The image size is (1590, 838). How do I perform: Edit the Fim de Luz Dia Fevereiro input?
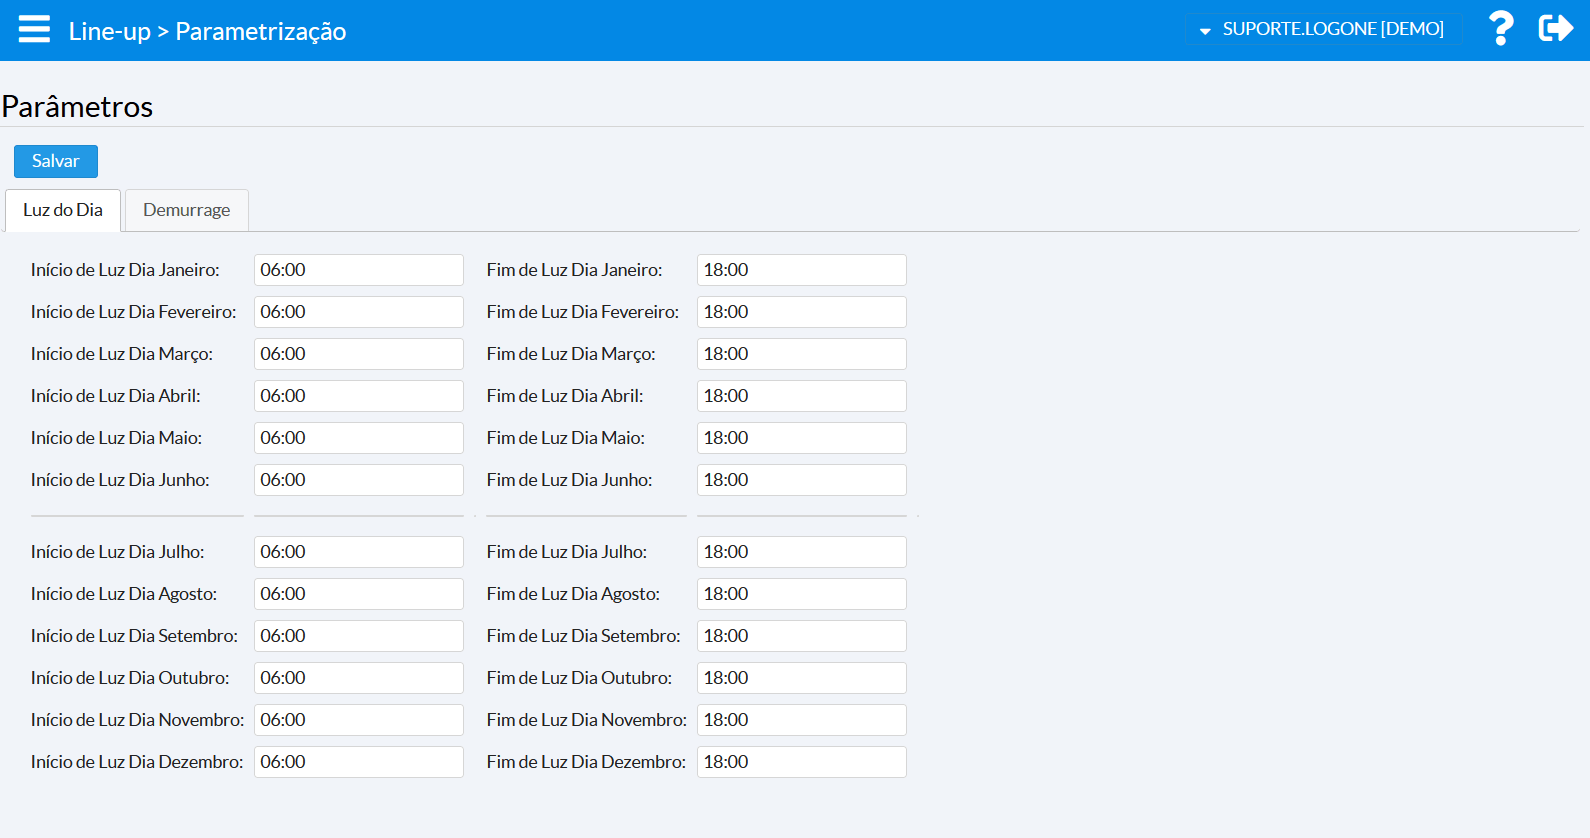point(801,312)
